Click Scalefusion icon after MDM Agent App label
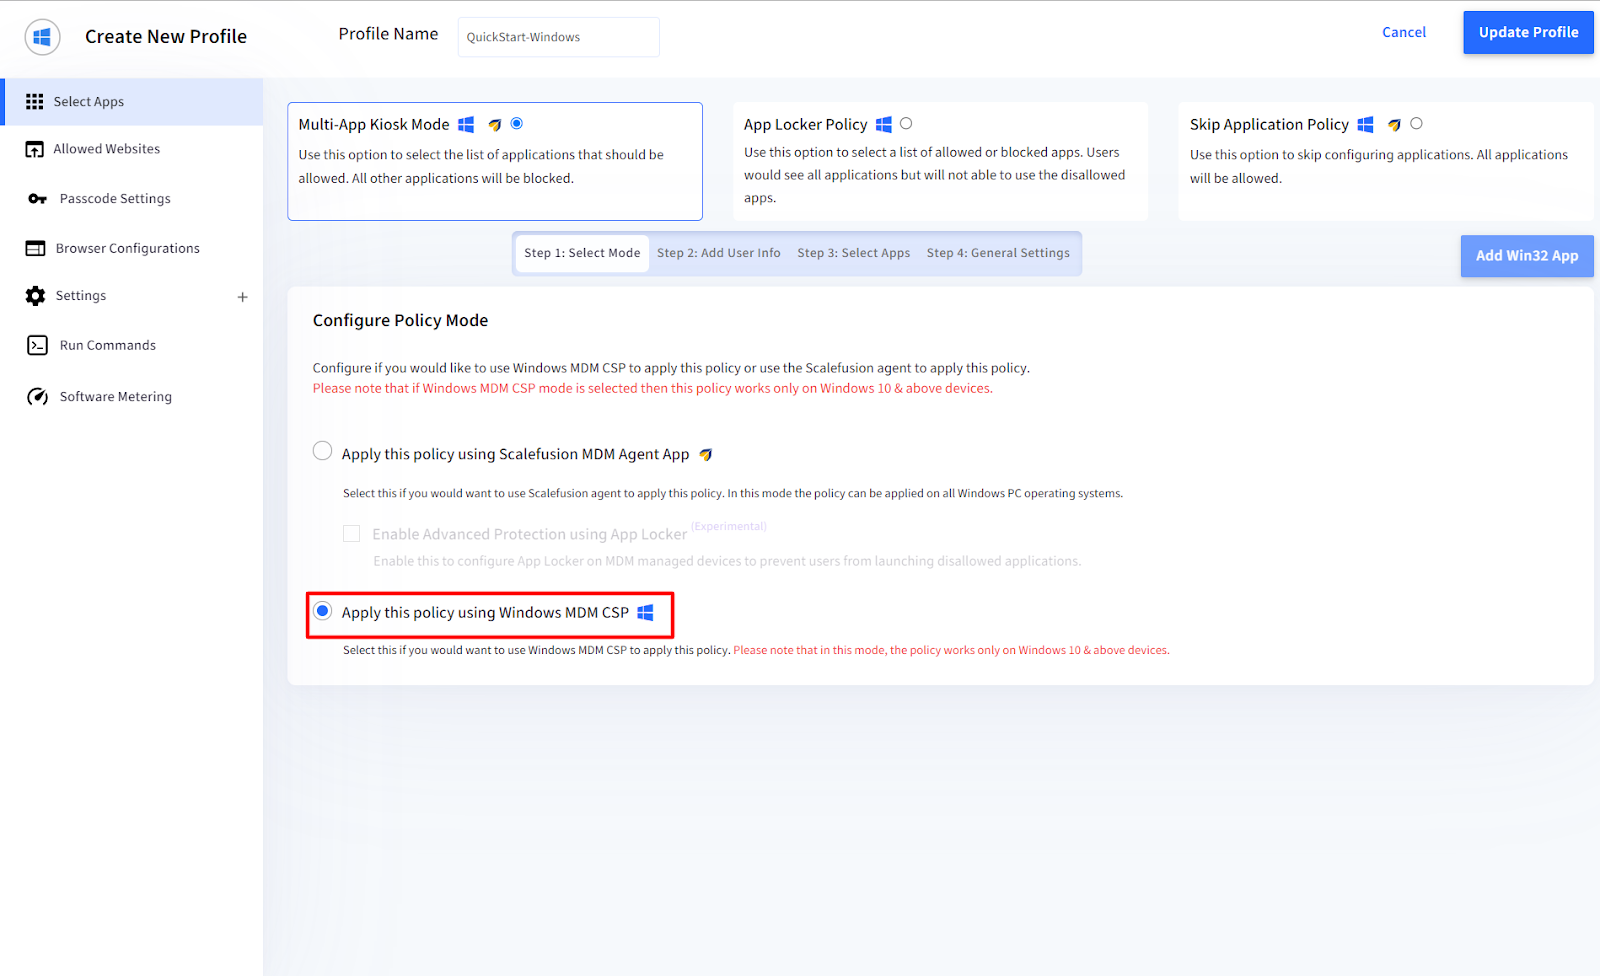 (705, 455)
